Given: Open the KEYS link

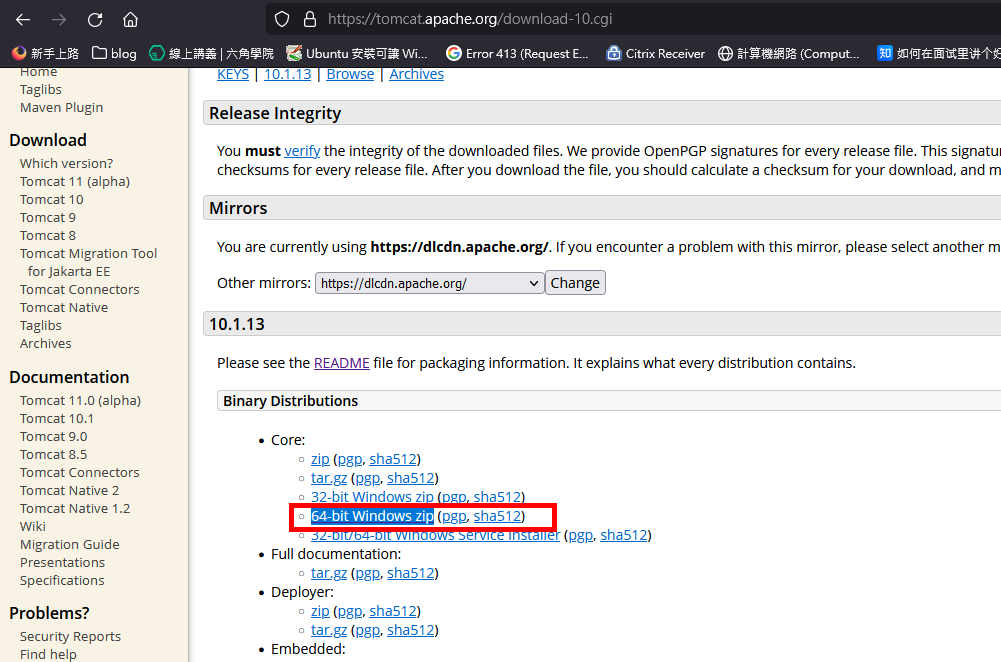Looking at the screenshot, I should (233, 74).
